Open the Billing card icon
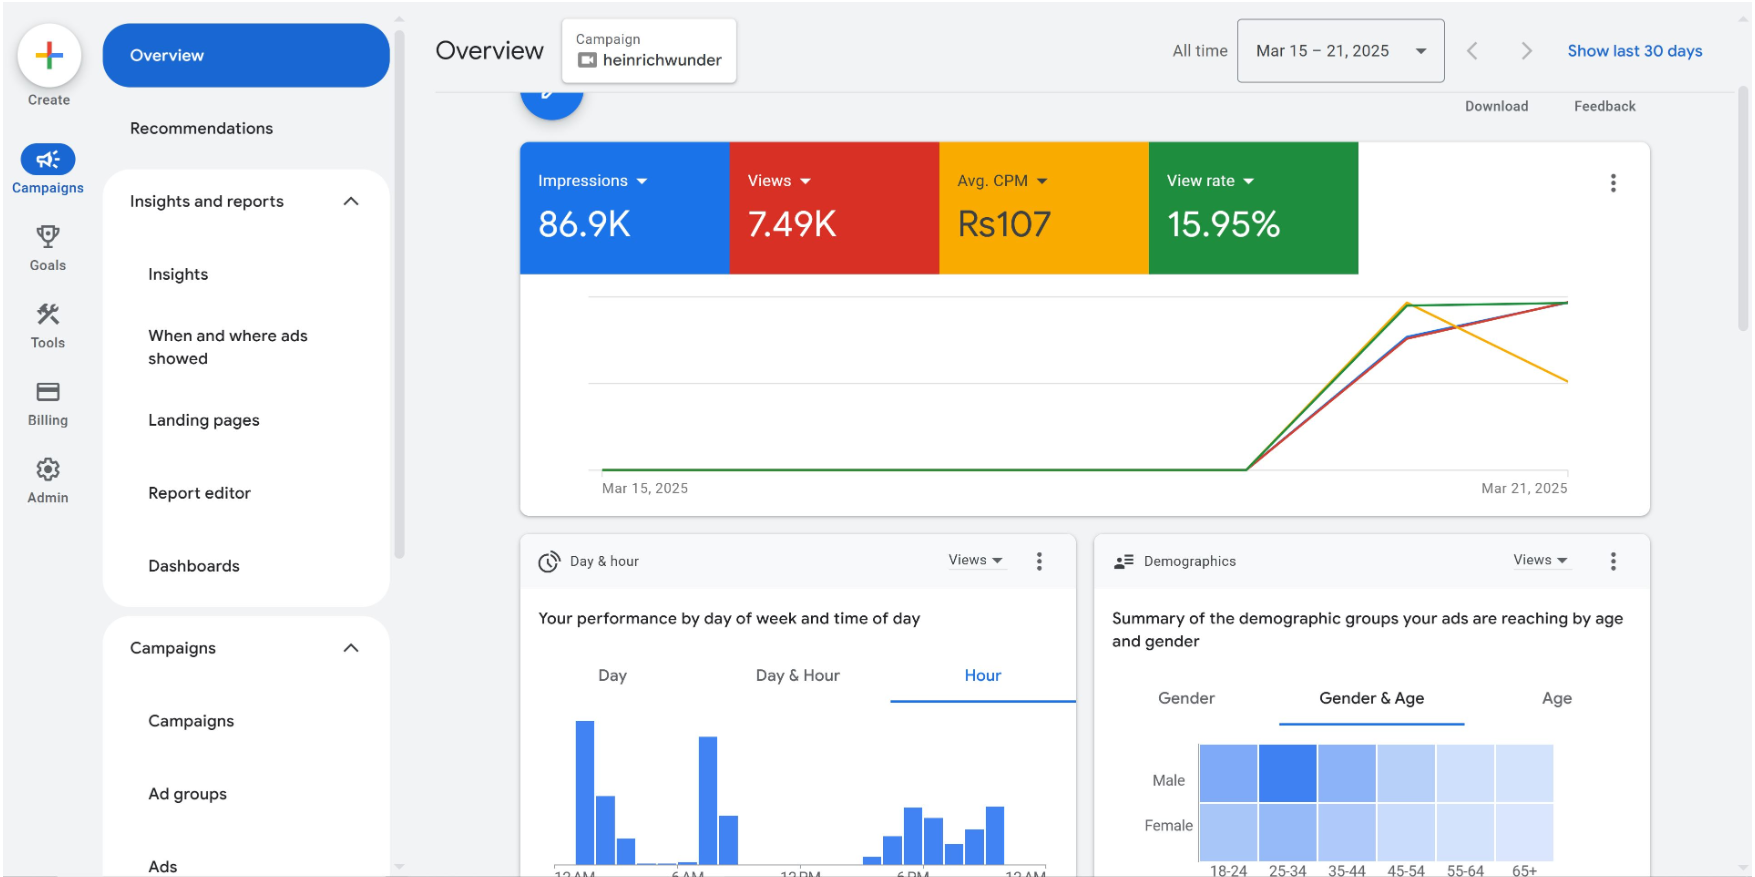The height and width of the screenshot is (877, 1755). click(x=48, y=392)
